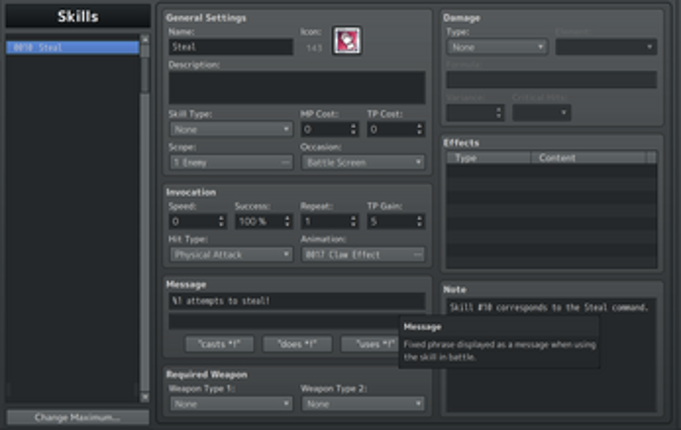Open the Critical Hits dropdown
This screenshot has height=430, width=681.
pos(541,113)
